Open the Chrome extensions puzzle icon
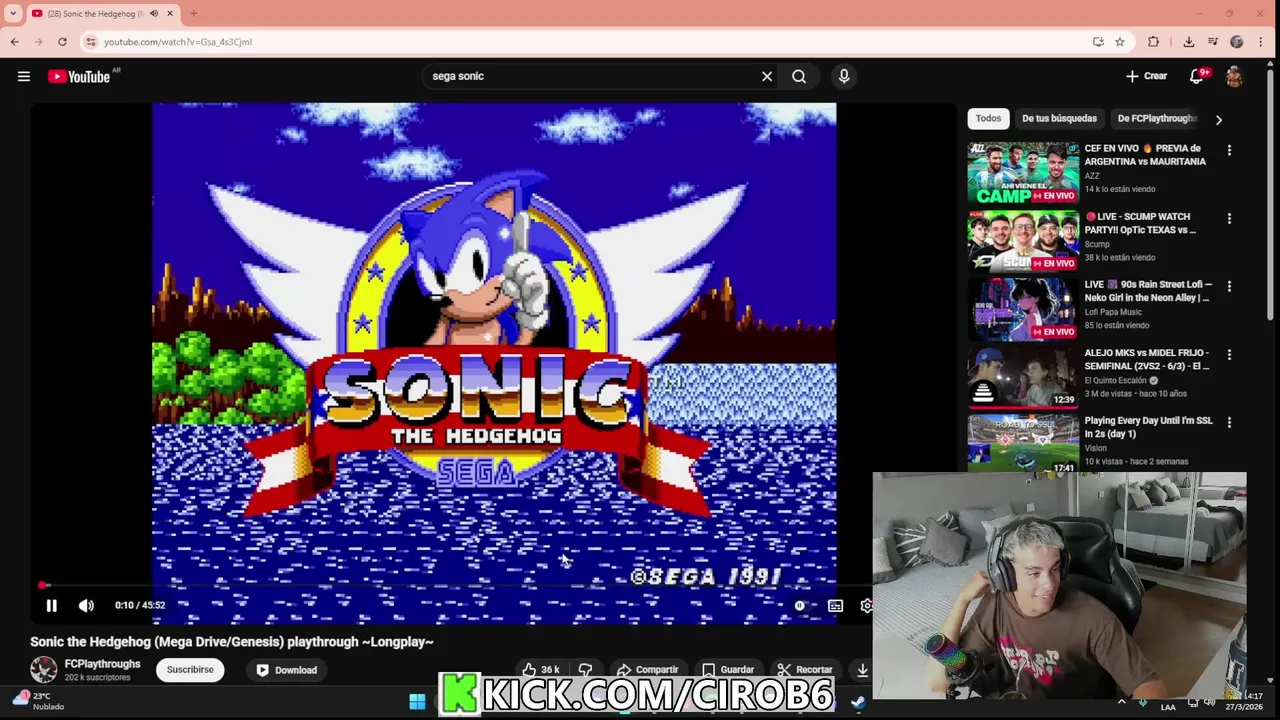The height and width of the screenshot is (720, 1280). click(1153, 42)
